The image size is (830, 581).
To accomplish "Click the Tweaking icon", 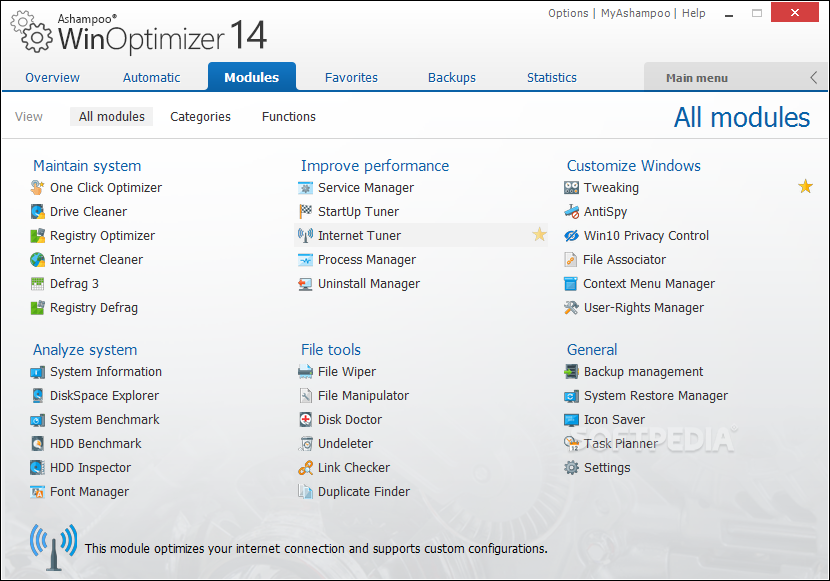I will pyautogui.click(x=571, y=188).
